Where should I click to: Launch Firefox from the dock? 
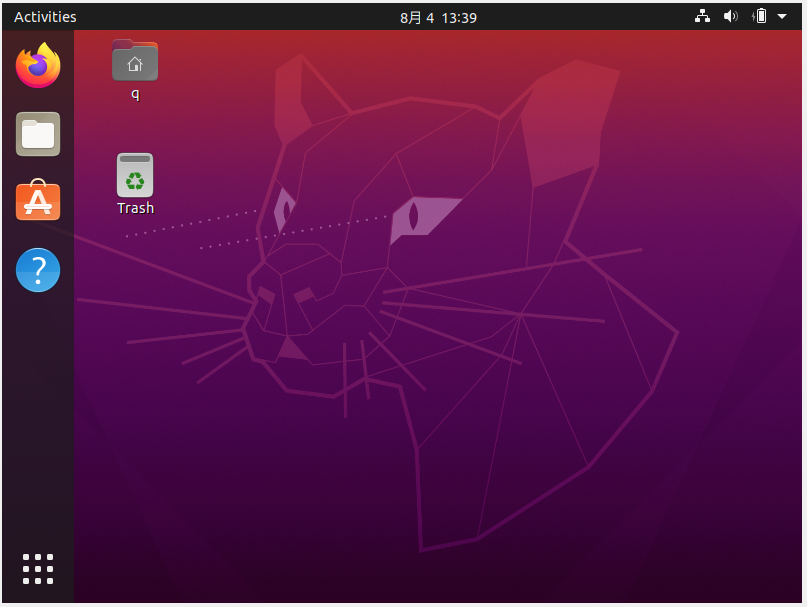tap(38, 65)
